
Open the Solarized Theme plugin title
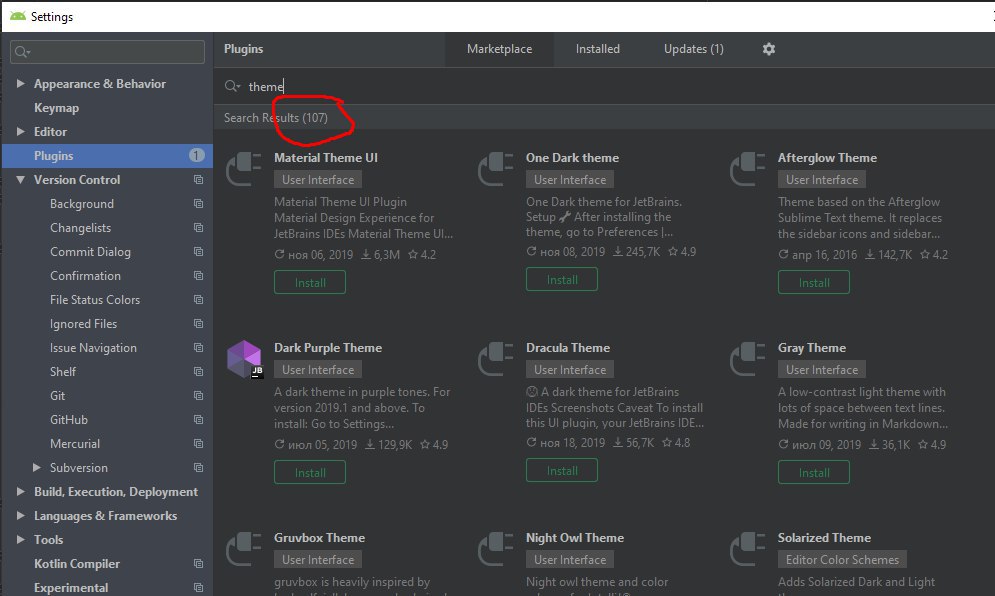coord(824,538)
